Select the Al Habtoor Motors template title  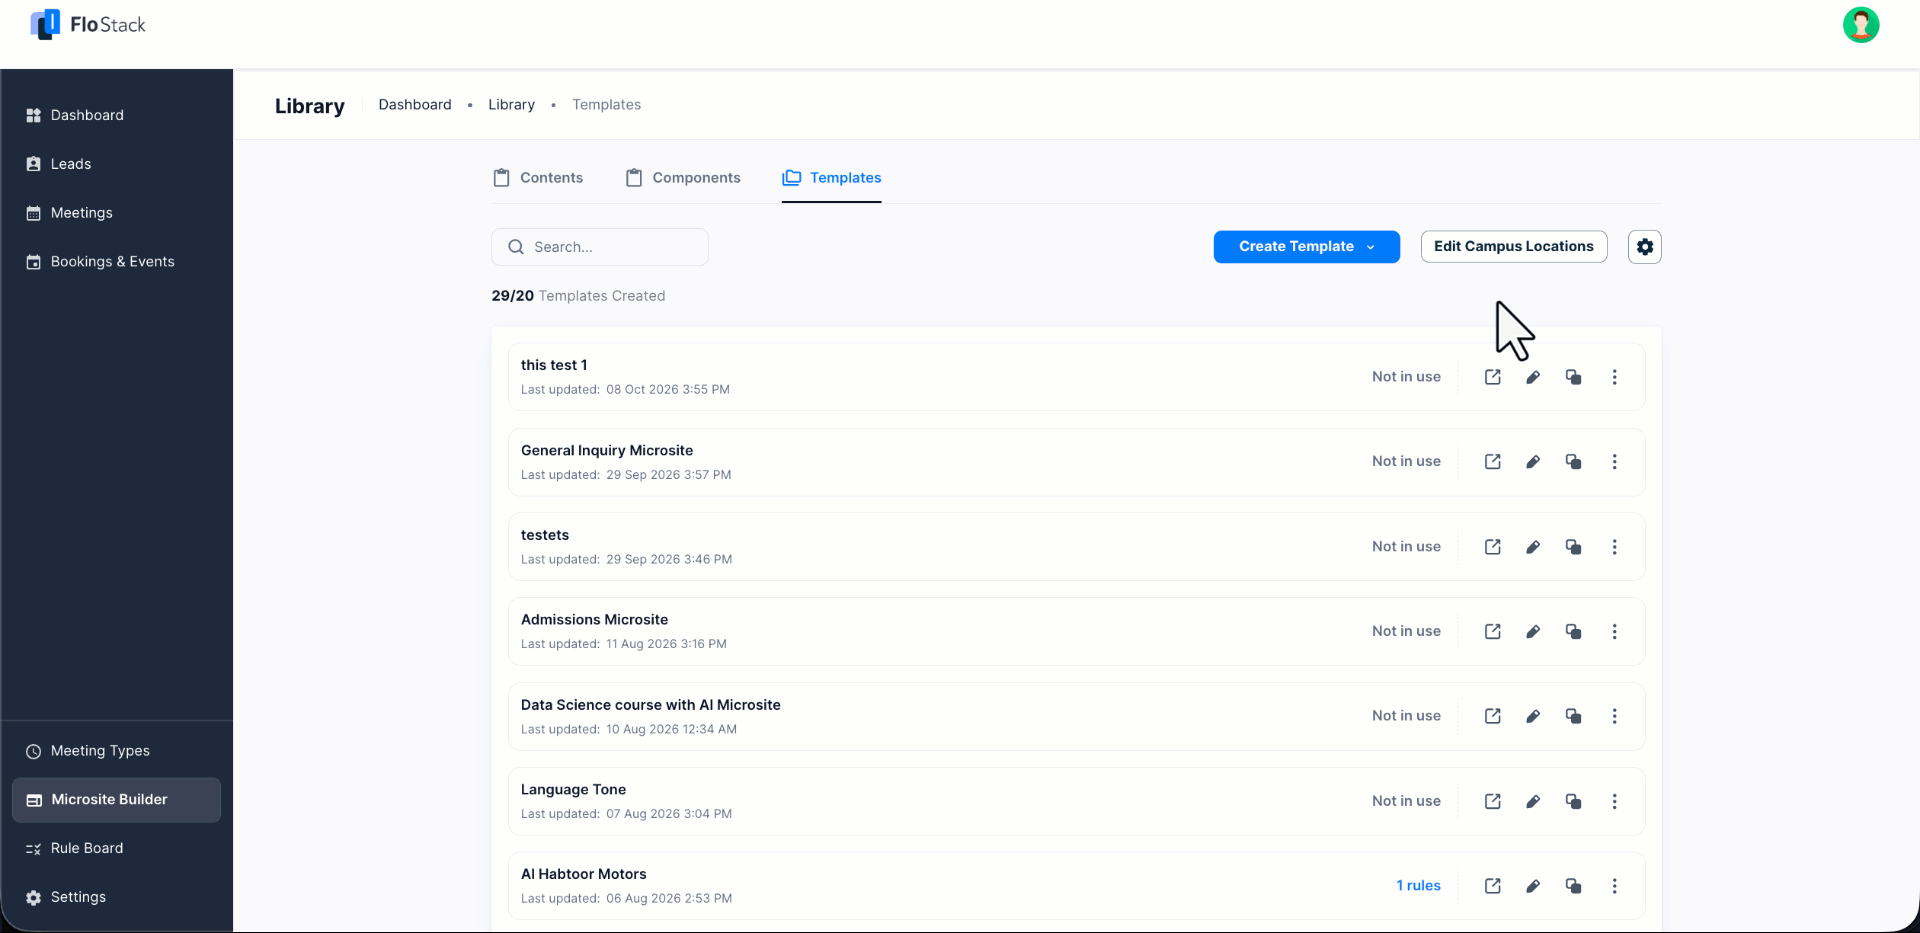(584, 874)
